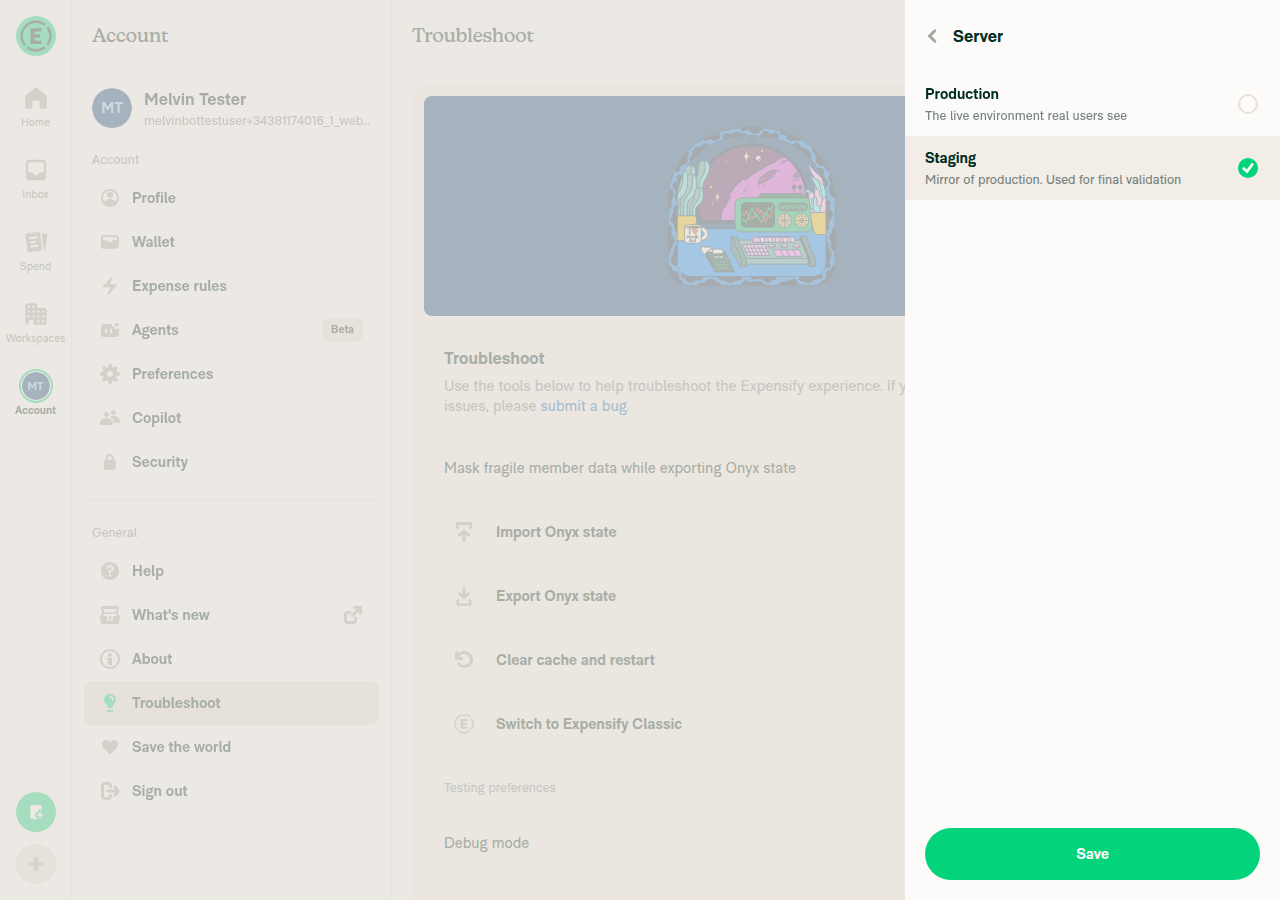Image resolution: width=1280 pixels, height=900 pixels.
Task: Click the Mask fragile member data label
Action: [x=620, y=468]
